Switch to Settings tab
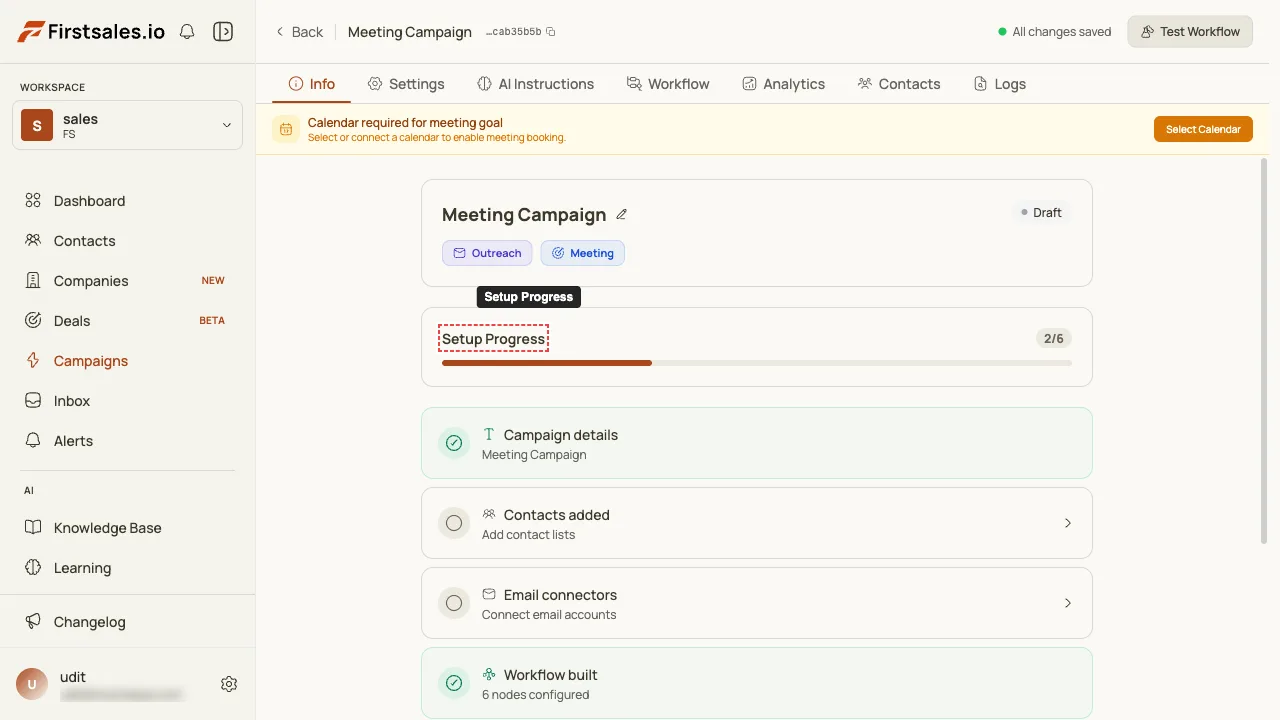Screen dimensions: 1280x720 [405, 84]
